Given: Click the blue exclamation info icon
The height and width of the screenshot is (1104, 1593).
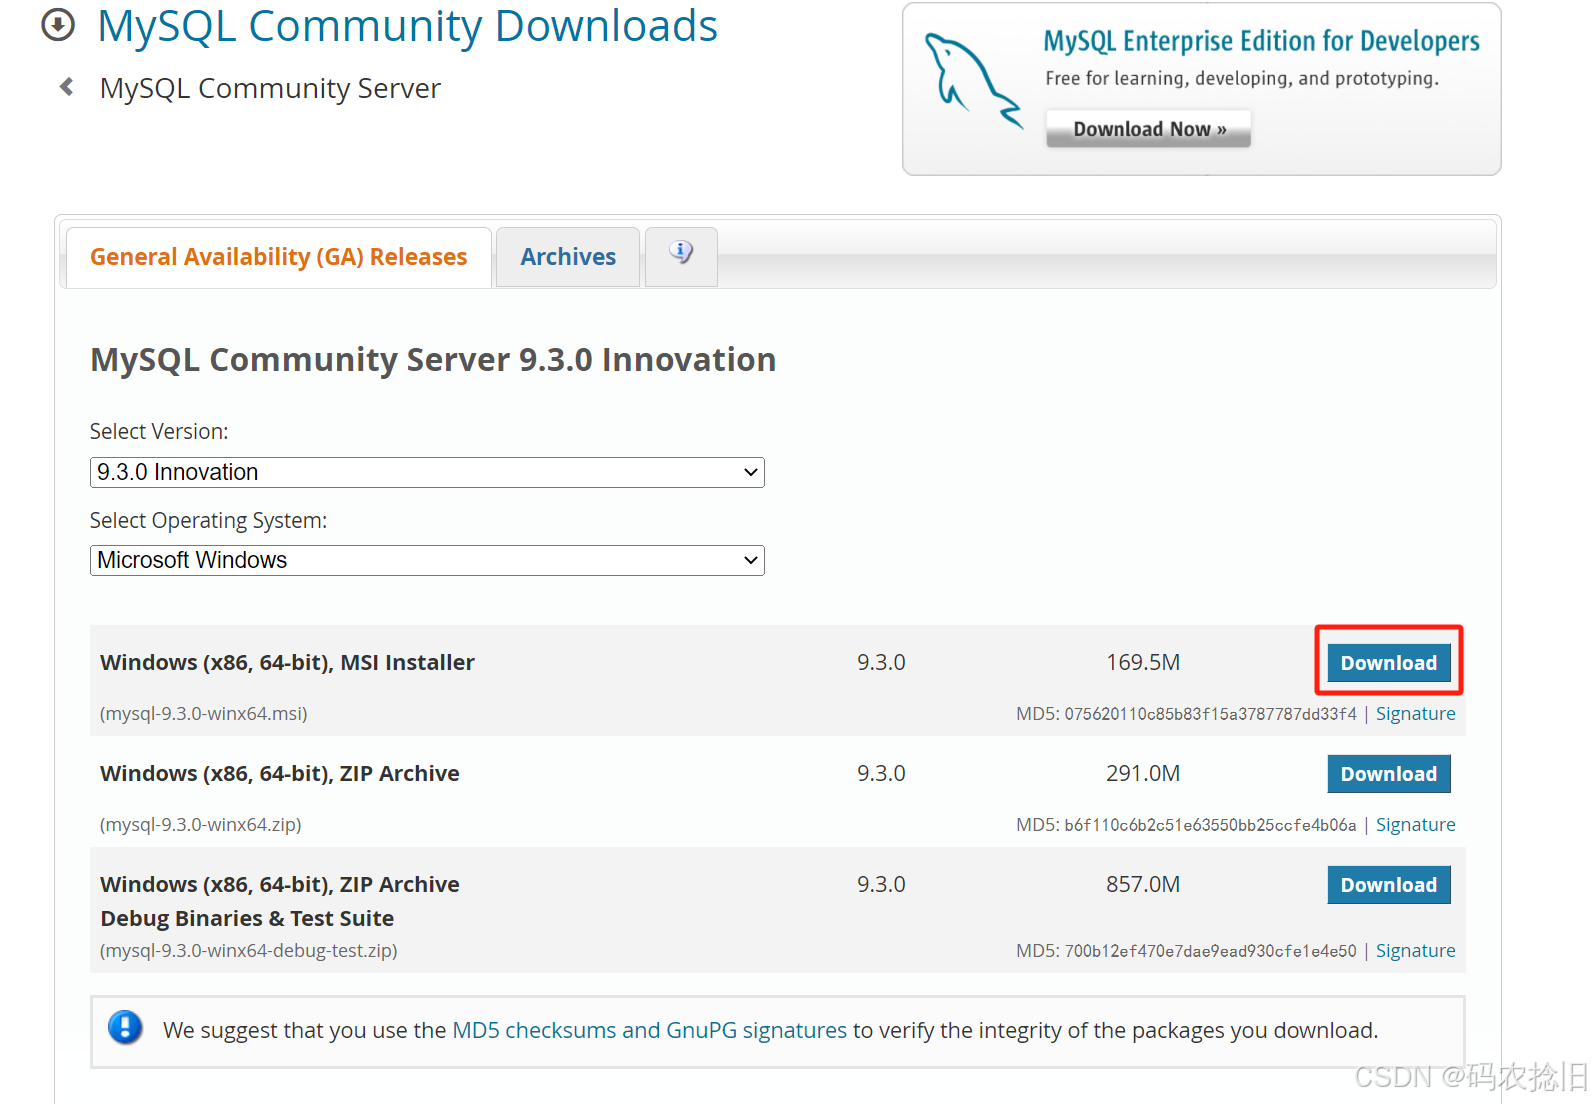Looking at the screenshot, I should pos(125,1027).
